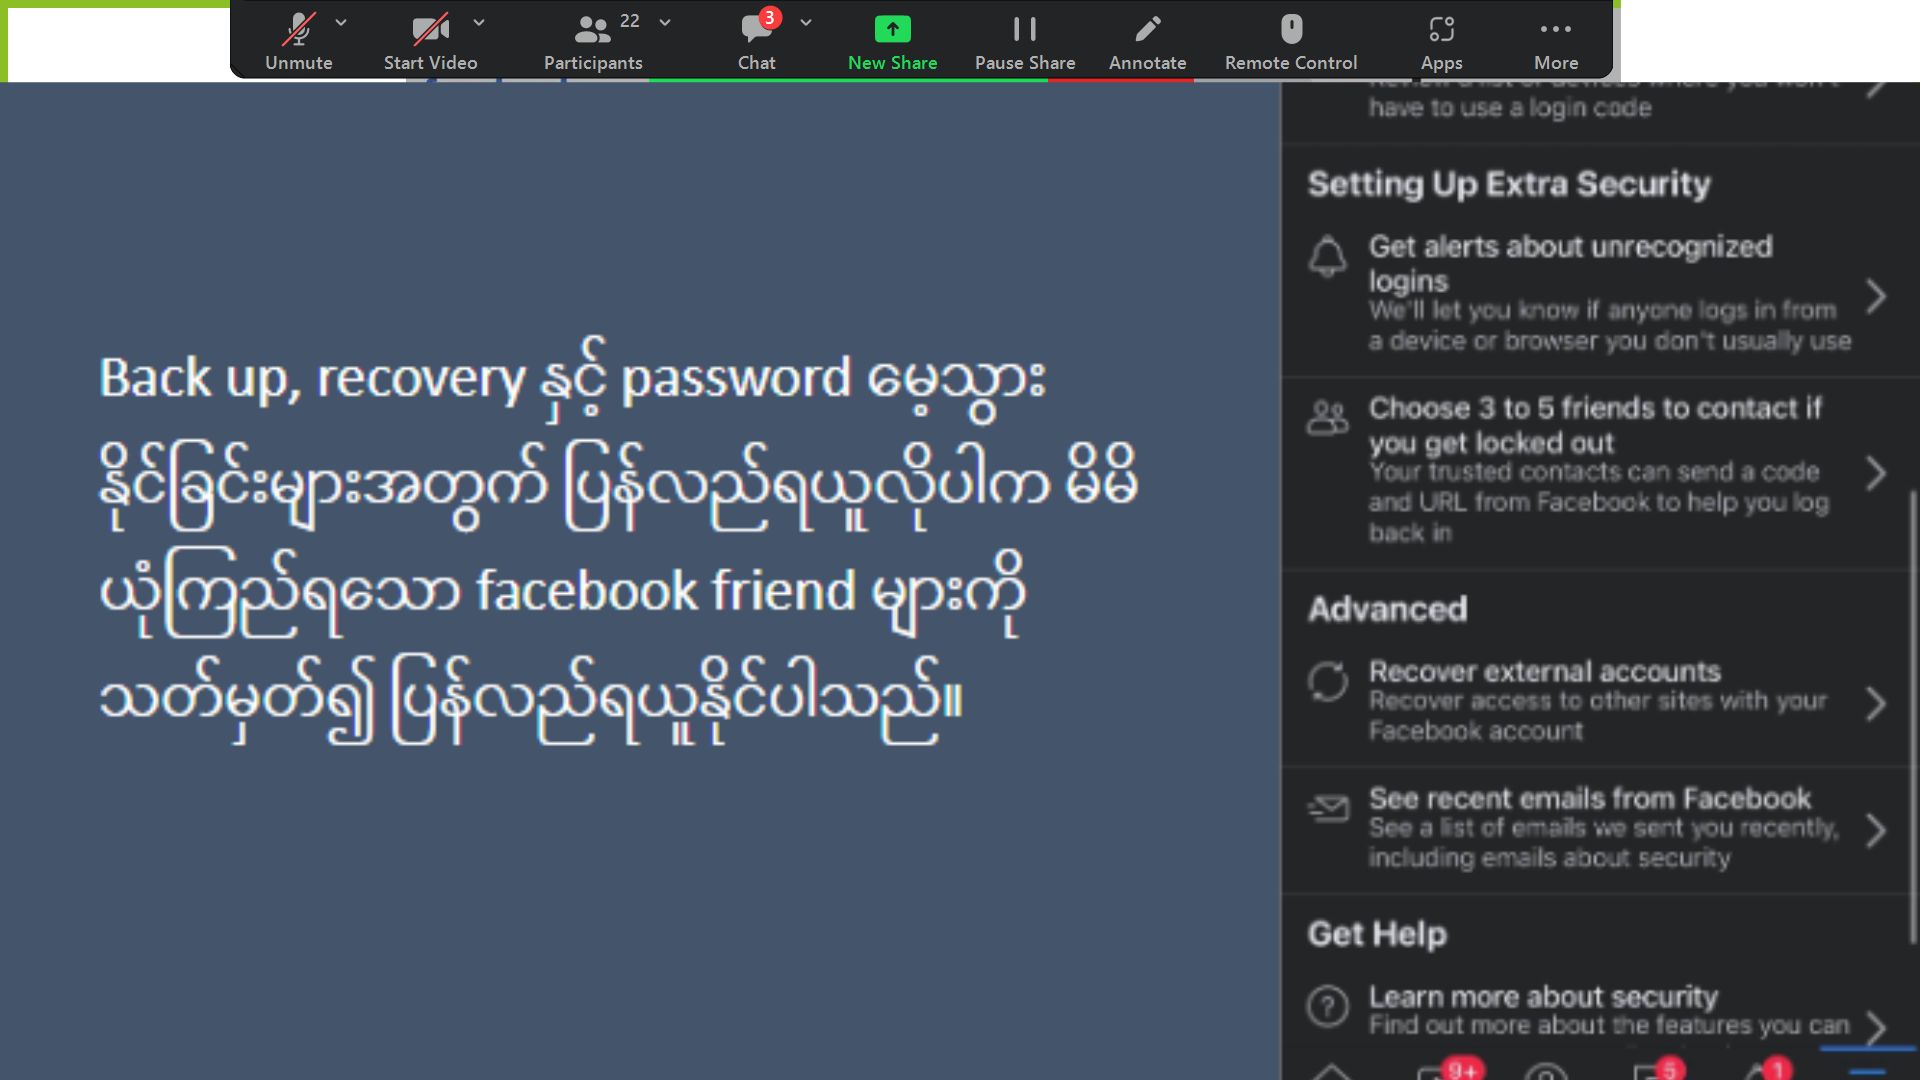1920x1080 pixels.
Task: Expand chevron for trusted contacts row
Action: pyautogui.click(x=1876, y=473)
